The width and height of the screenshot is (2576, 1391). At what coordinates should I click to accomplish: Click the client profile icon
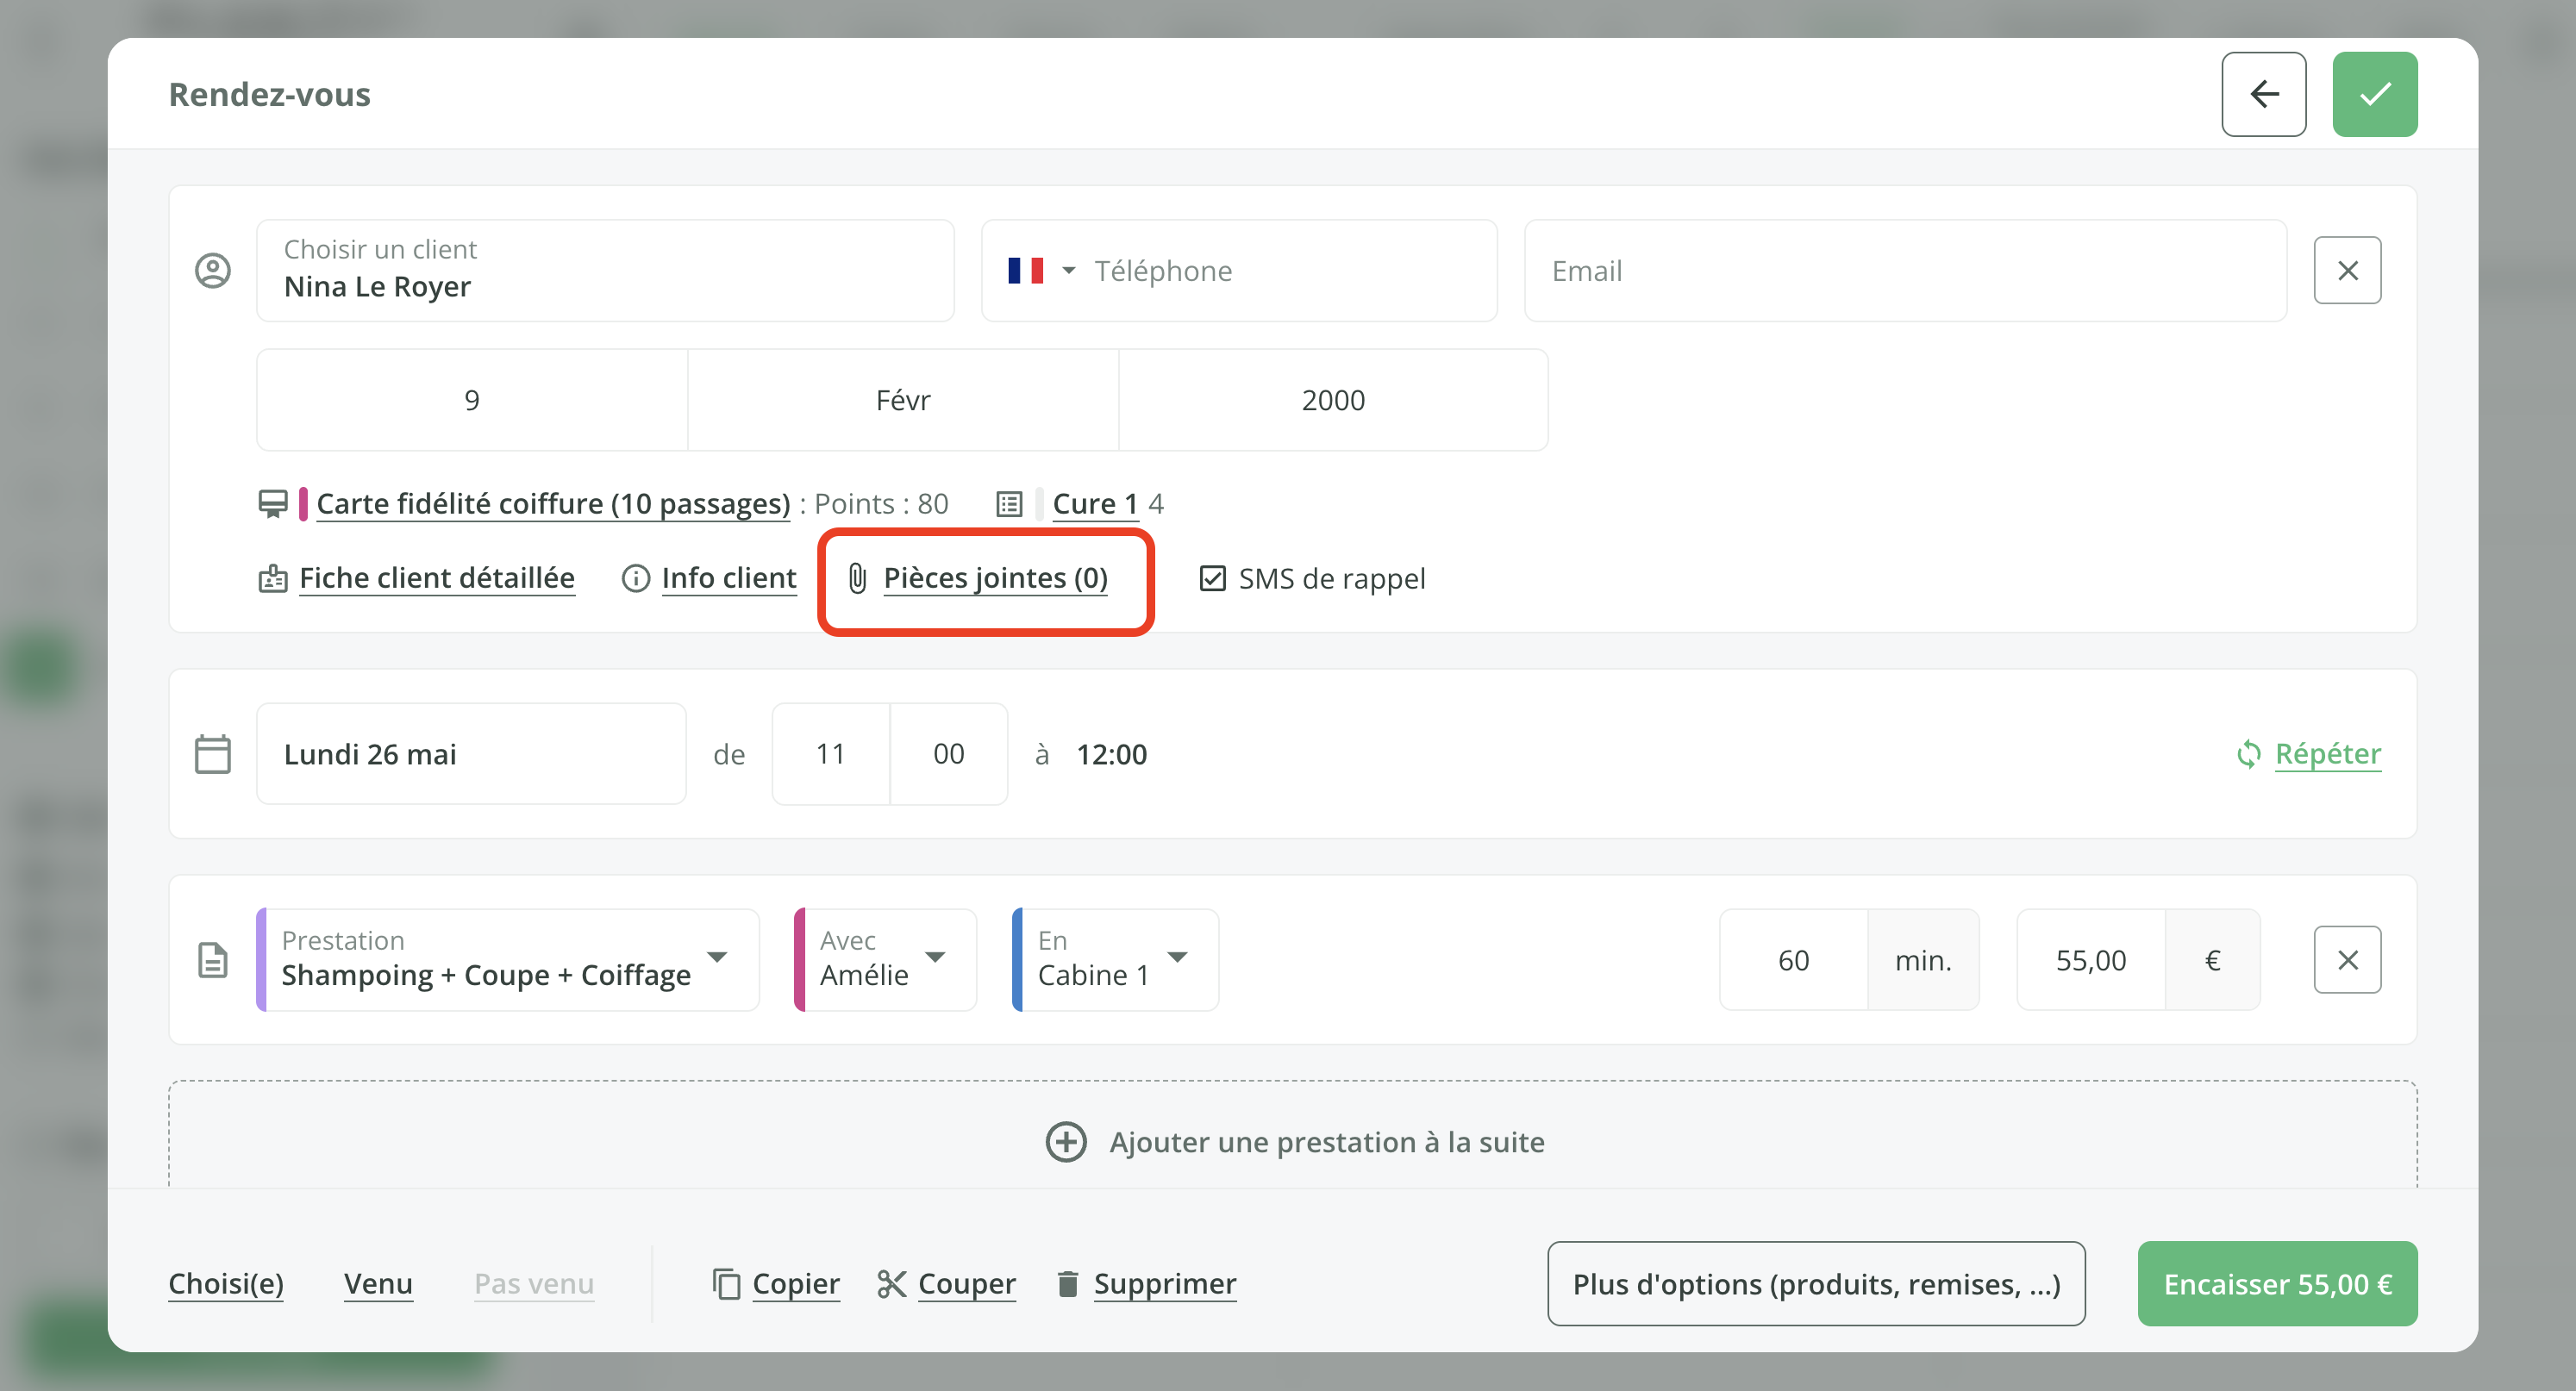[213, 270]
